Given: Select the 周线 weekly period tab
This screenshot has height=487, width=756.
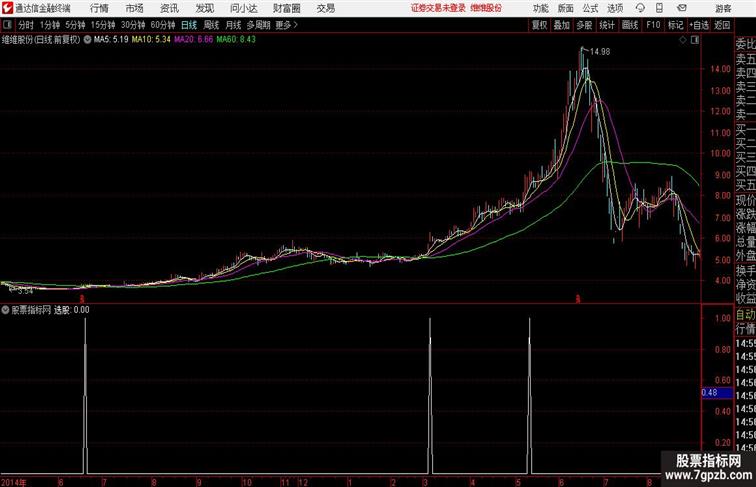Looking at the screenshot, I should (211, 25).
